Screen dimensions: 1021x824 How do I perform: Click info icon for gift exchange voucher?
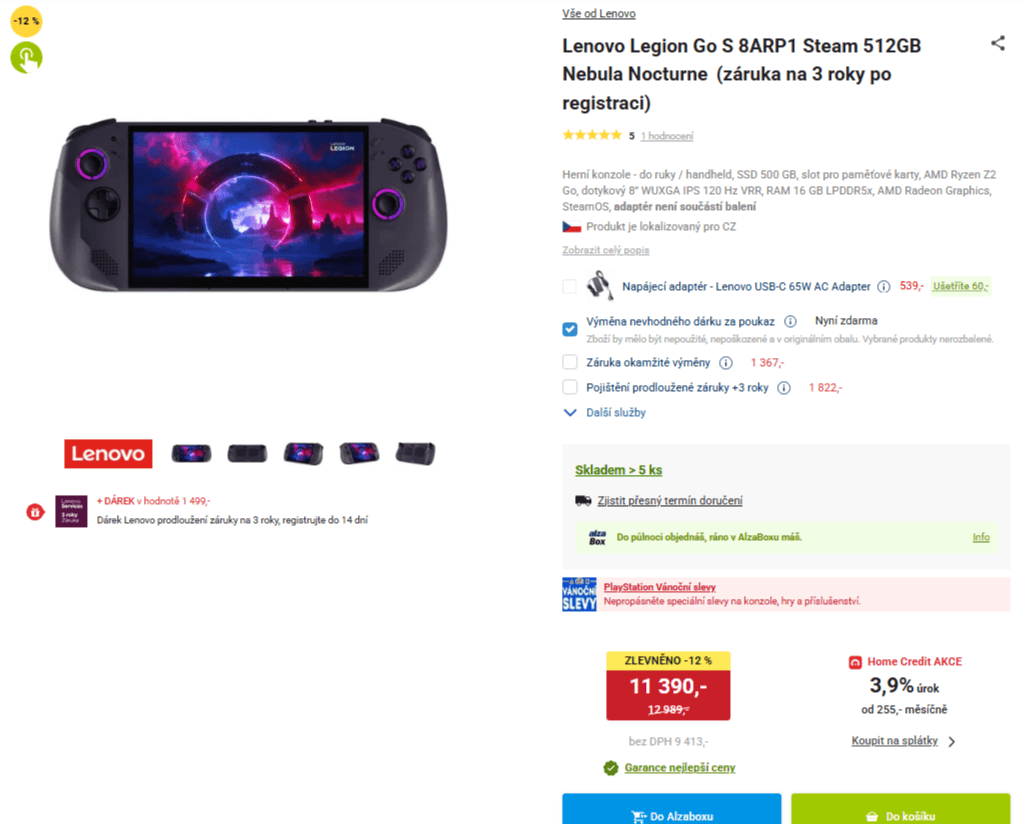pos(790,322)
